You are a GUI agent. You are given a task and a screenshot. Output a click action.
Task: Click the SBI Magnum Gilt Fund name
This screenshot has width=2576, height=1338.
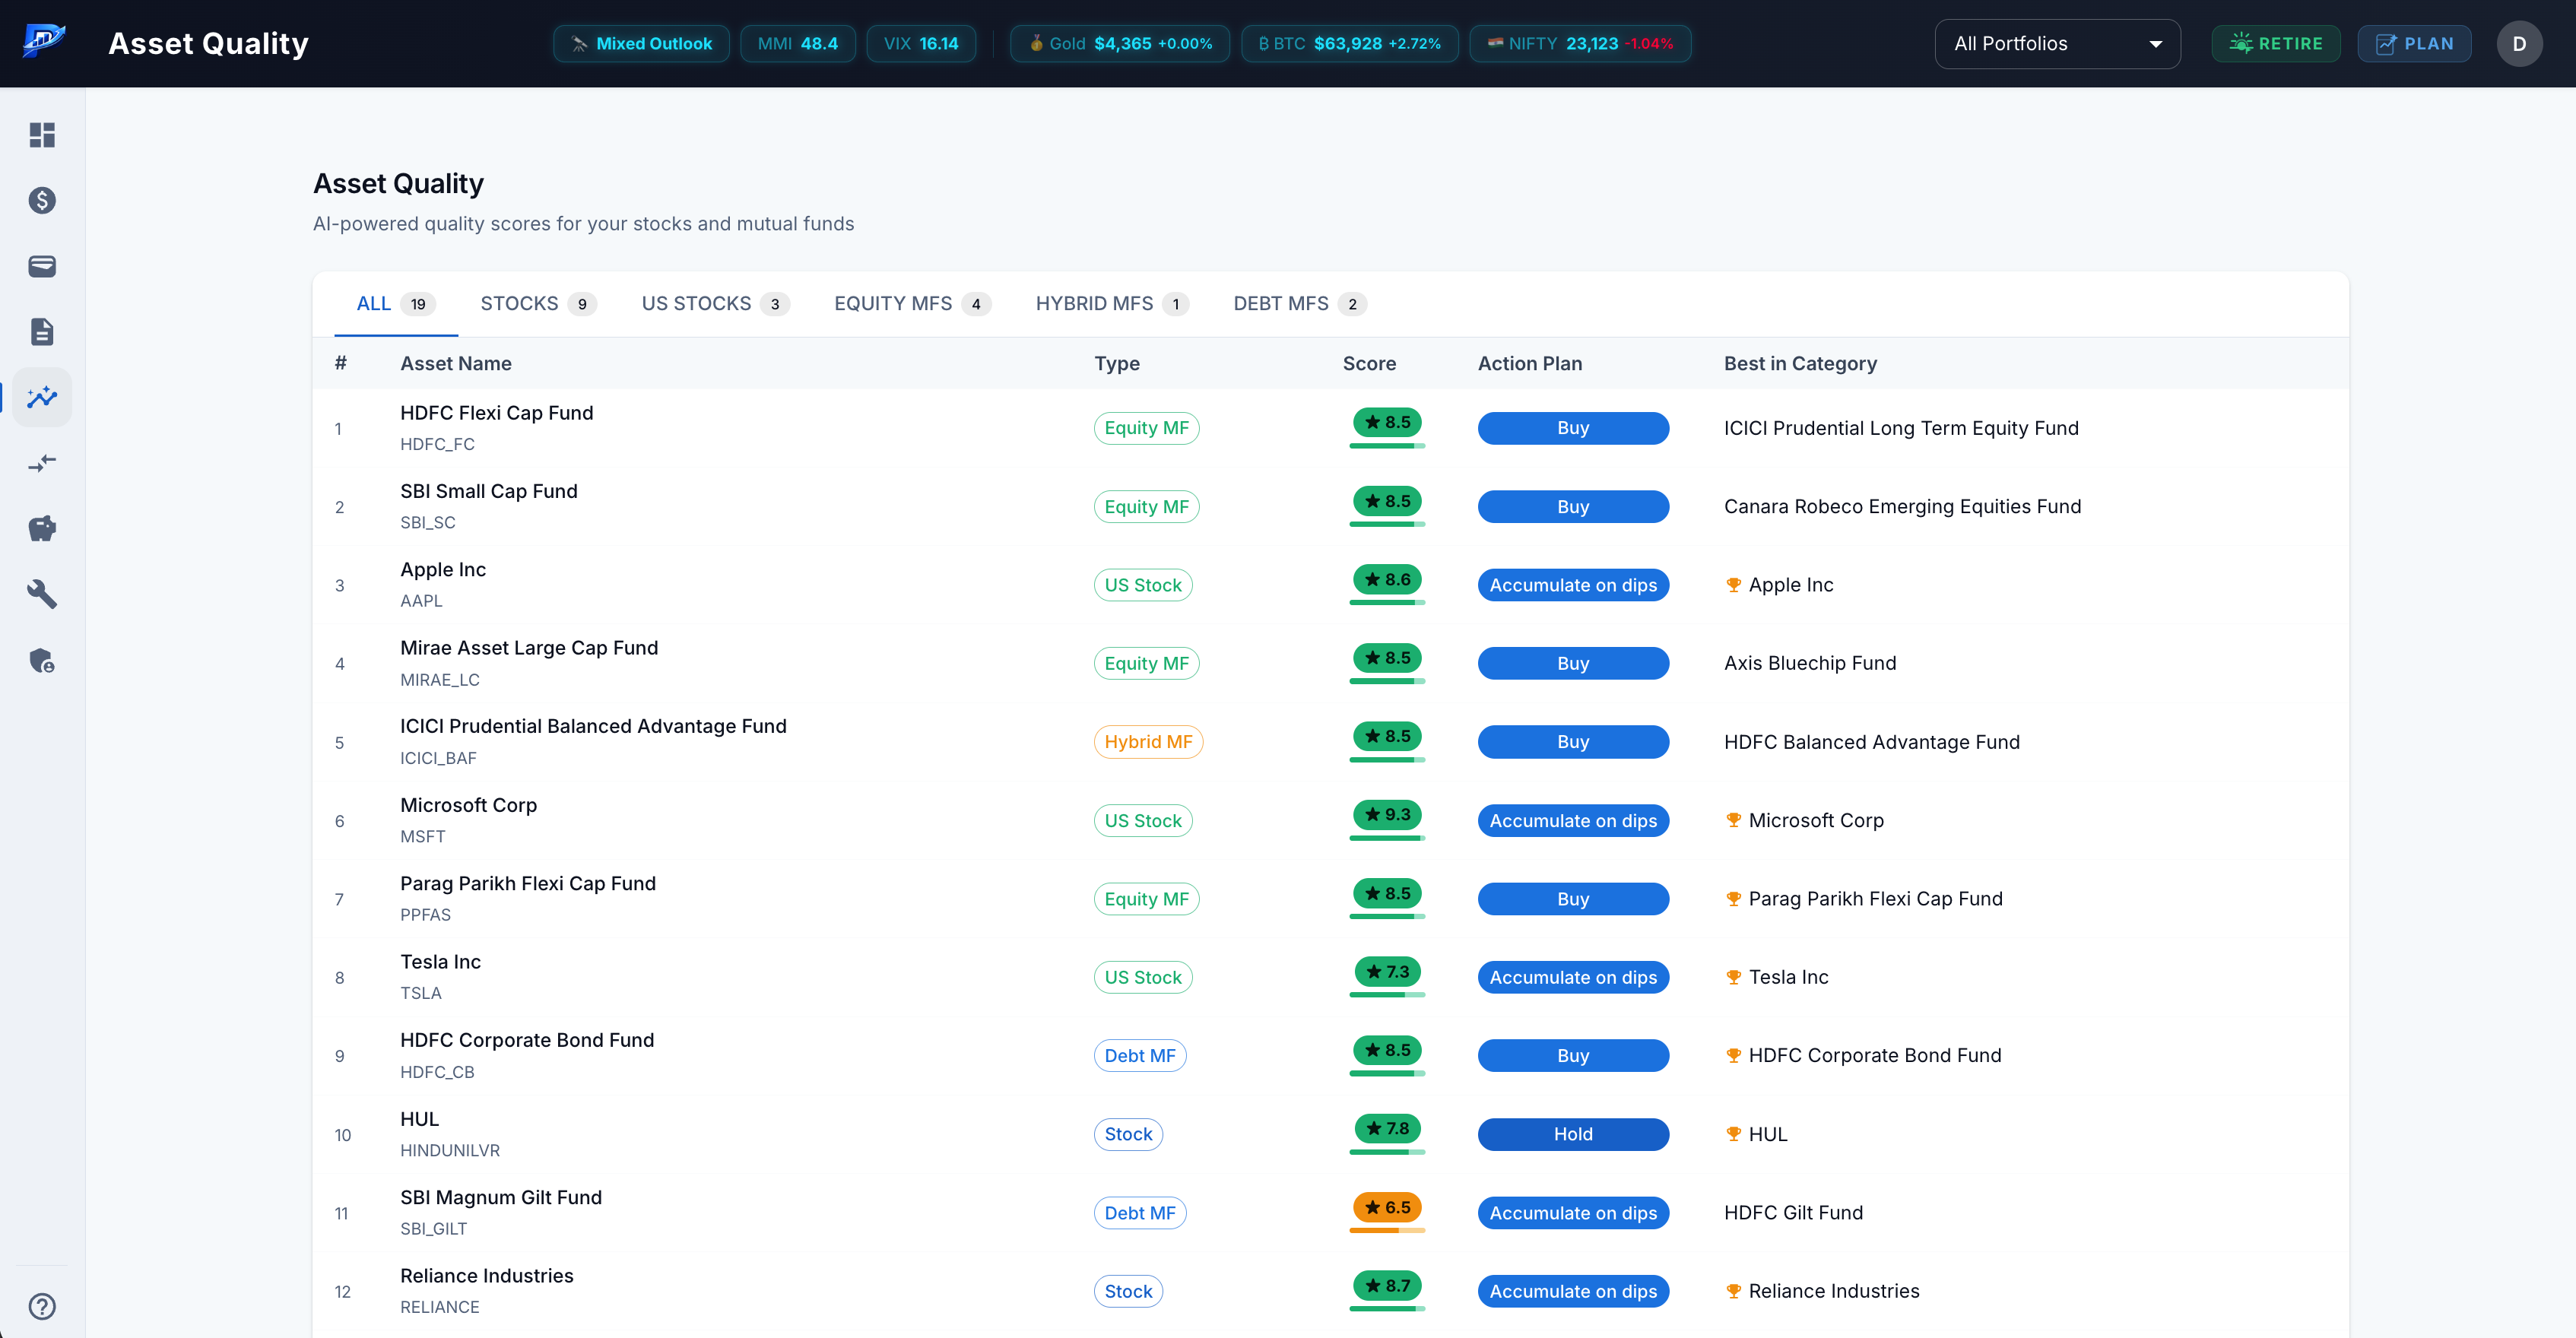(x=501, y=1197)
